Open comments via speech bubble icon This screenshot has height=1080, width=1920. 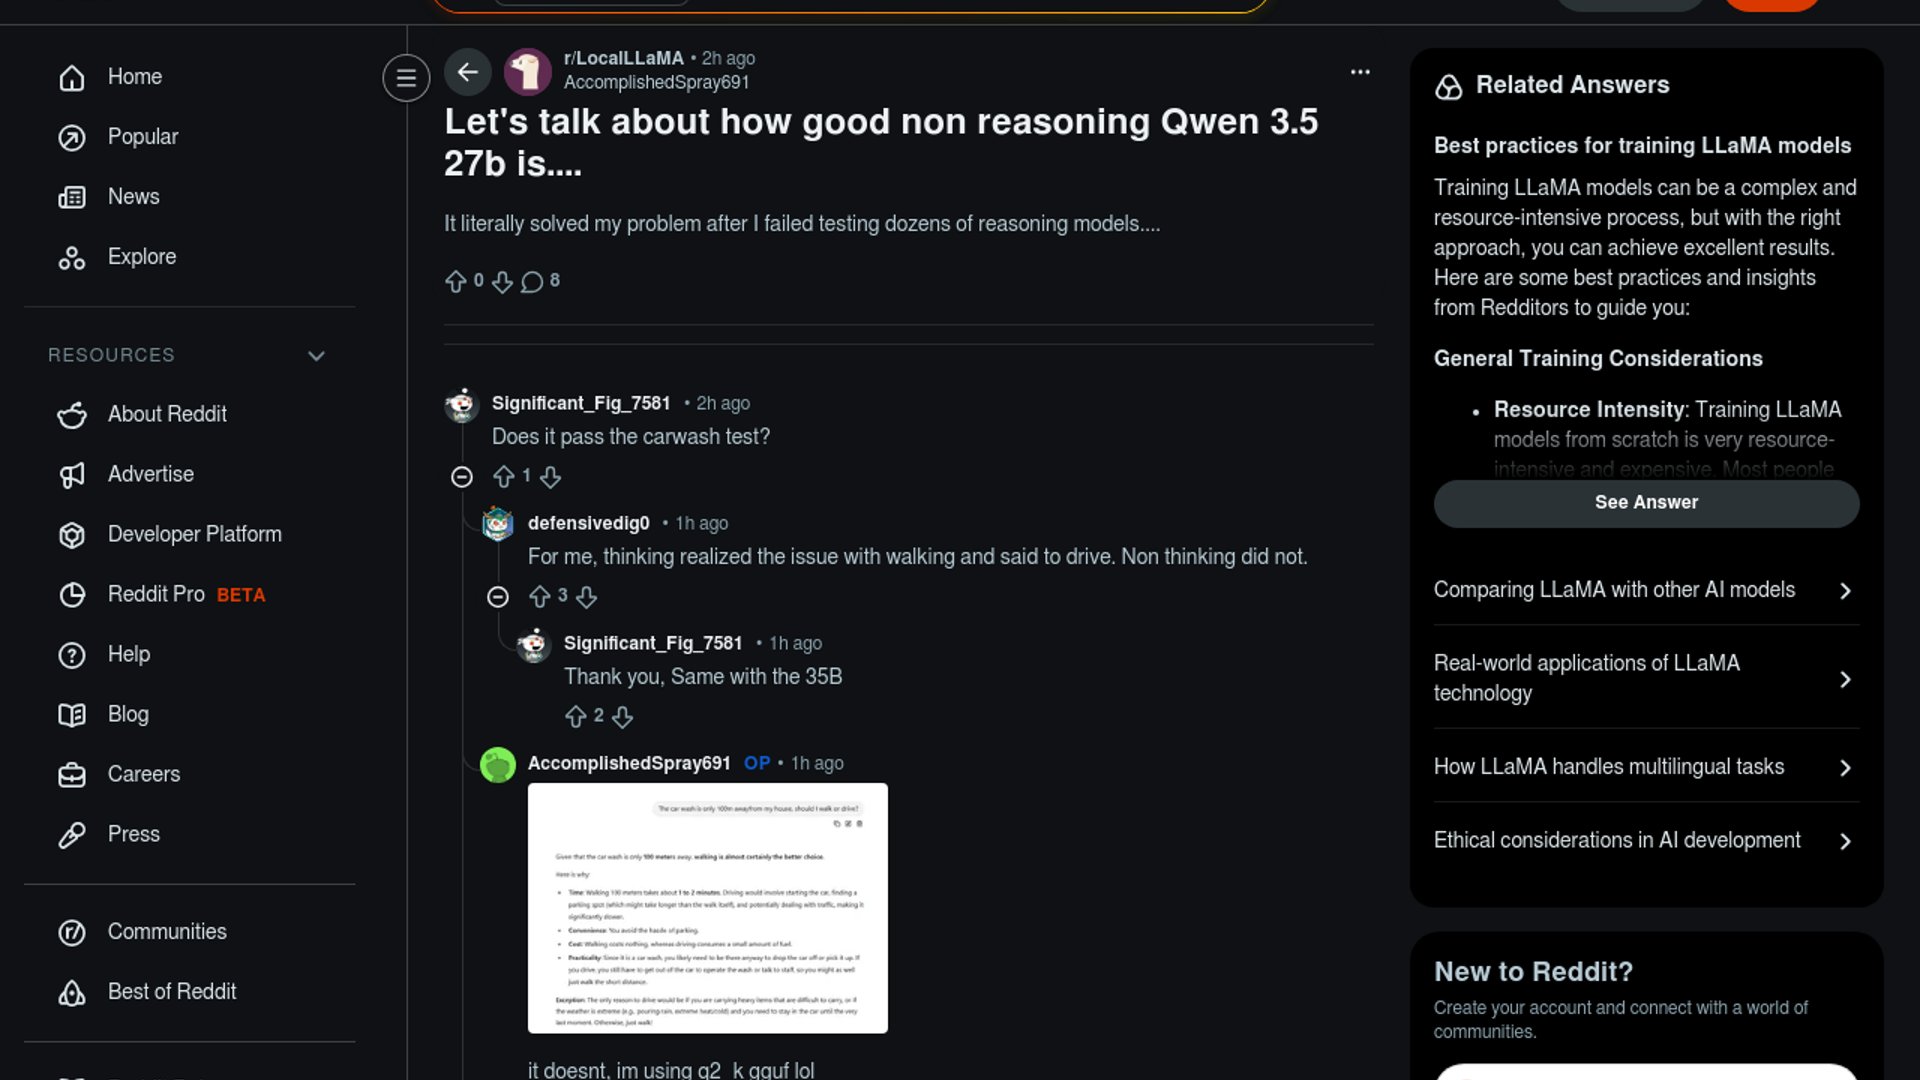coord(532,282)
